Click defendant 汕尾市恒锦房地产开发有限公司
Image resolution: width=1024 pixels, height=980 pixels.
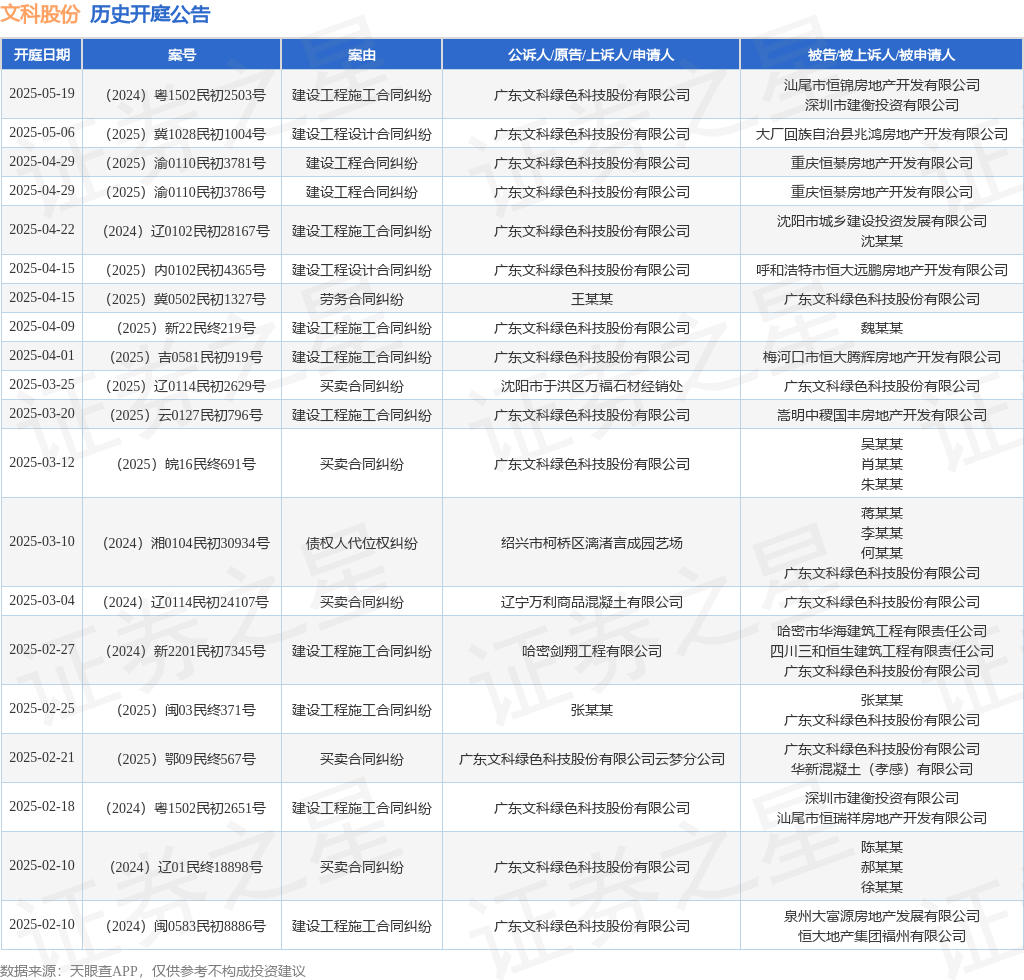click(x=882, y=85)
